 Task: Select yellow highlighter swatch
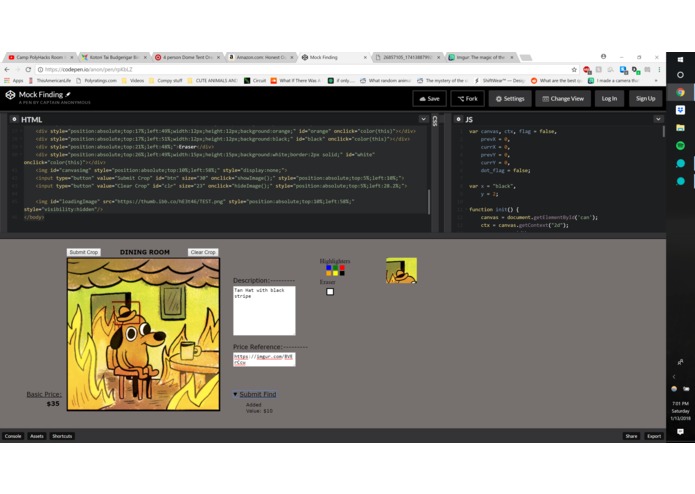click(335, 273)
